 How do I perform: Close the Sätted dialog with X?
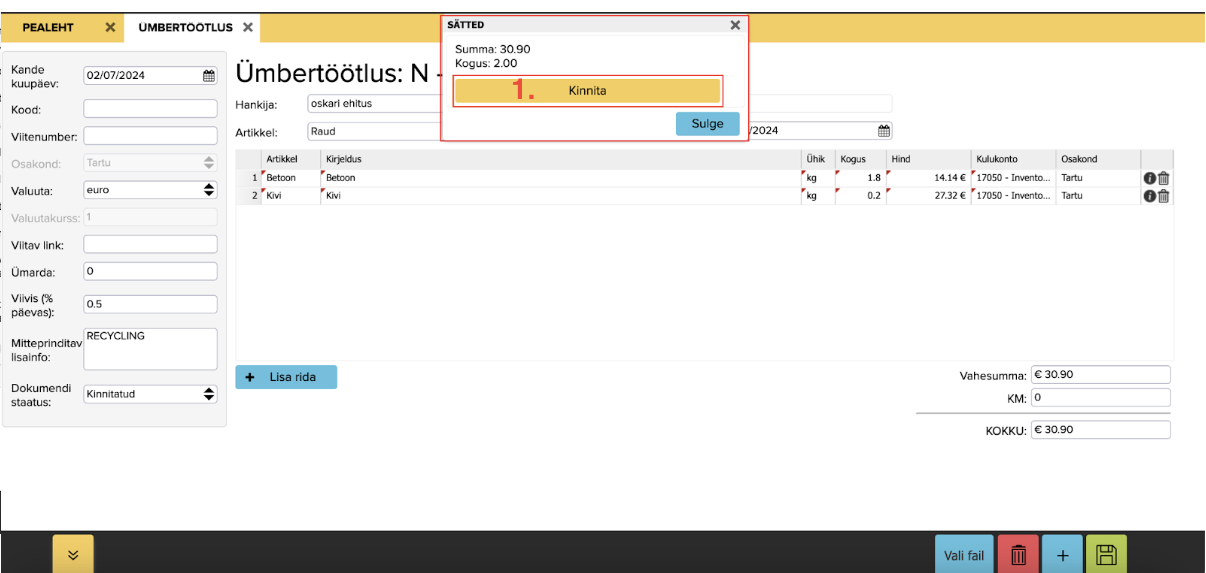(x=735, y=25)
